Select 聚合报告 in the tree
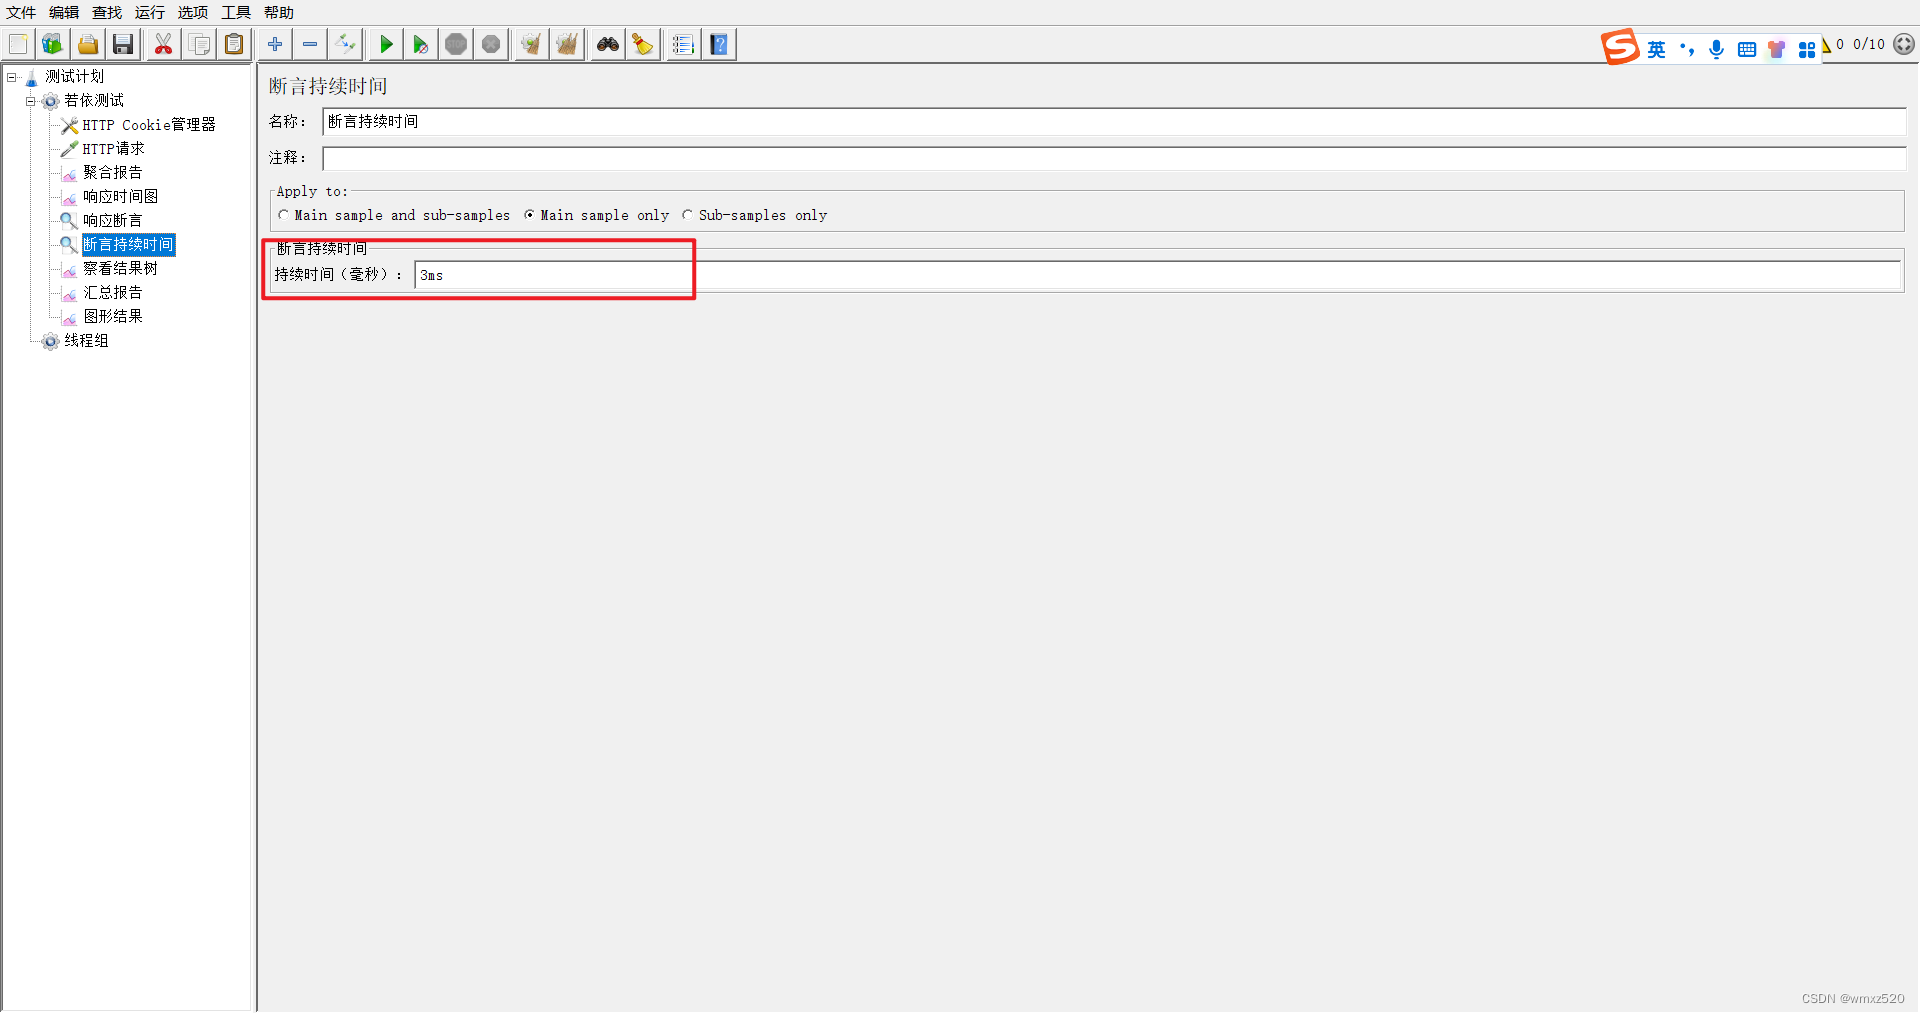This screenshot has height=1013, width=1920. (113, 173)
